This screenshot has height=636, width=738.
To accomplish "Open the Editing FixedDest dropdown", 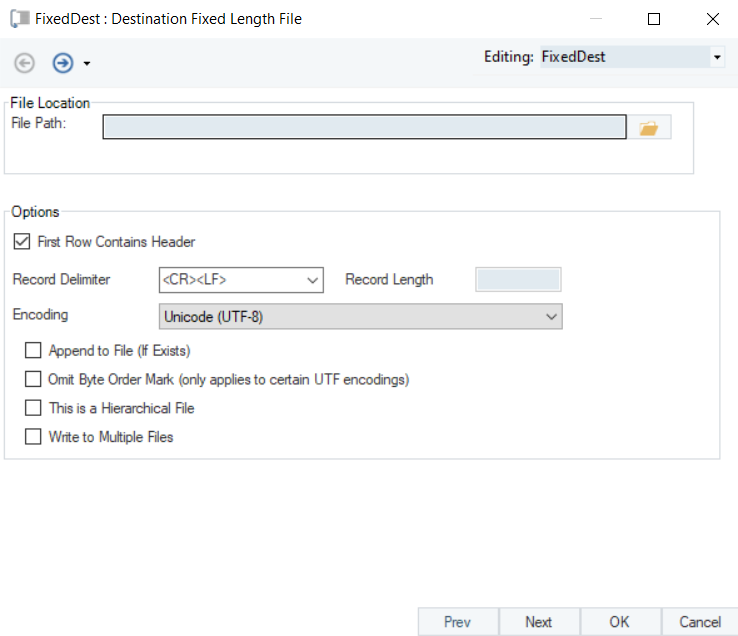I will (717, 58).
